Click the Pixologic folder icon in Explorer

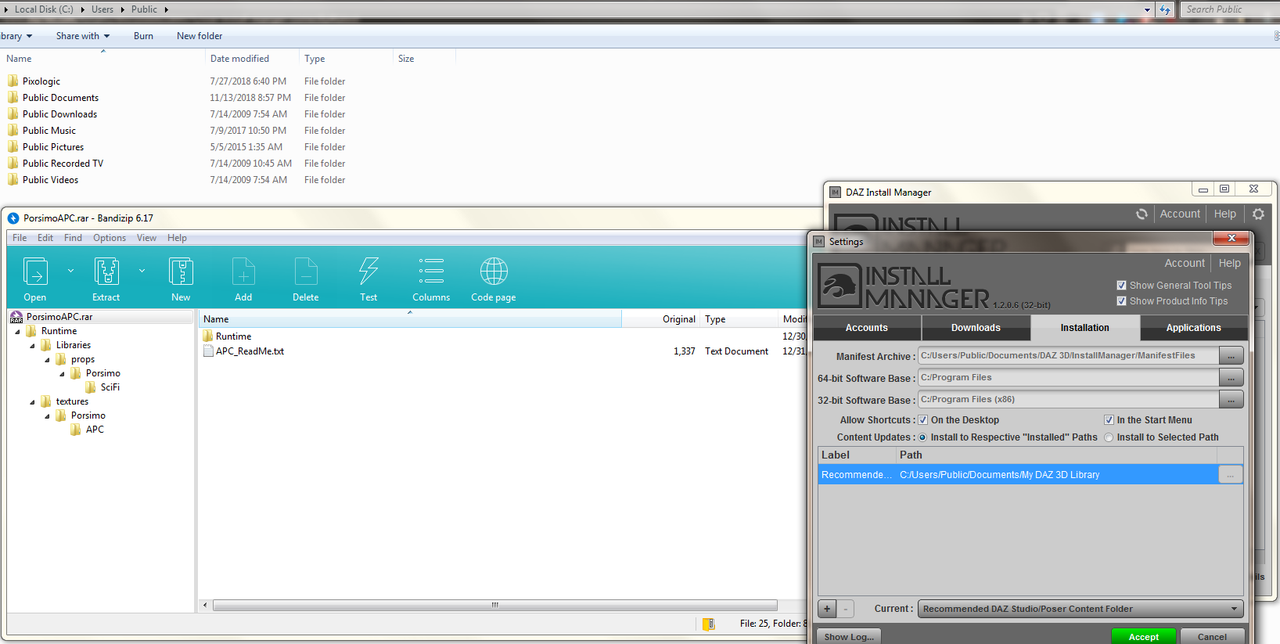13,81
